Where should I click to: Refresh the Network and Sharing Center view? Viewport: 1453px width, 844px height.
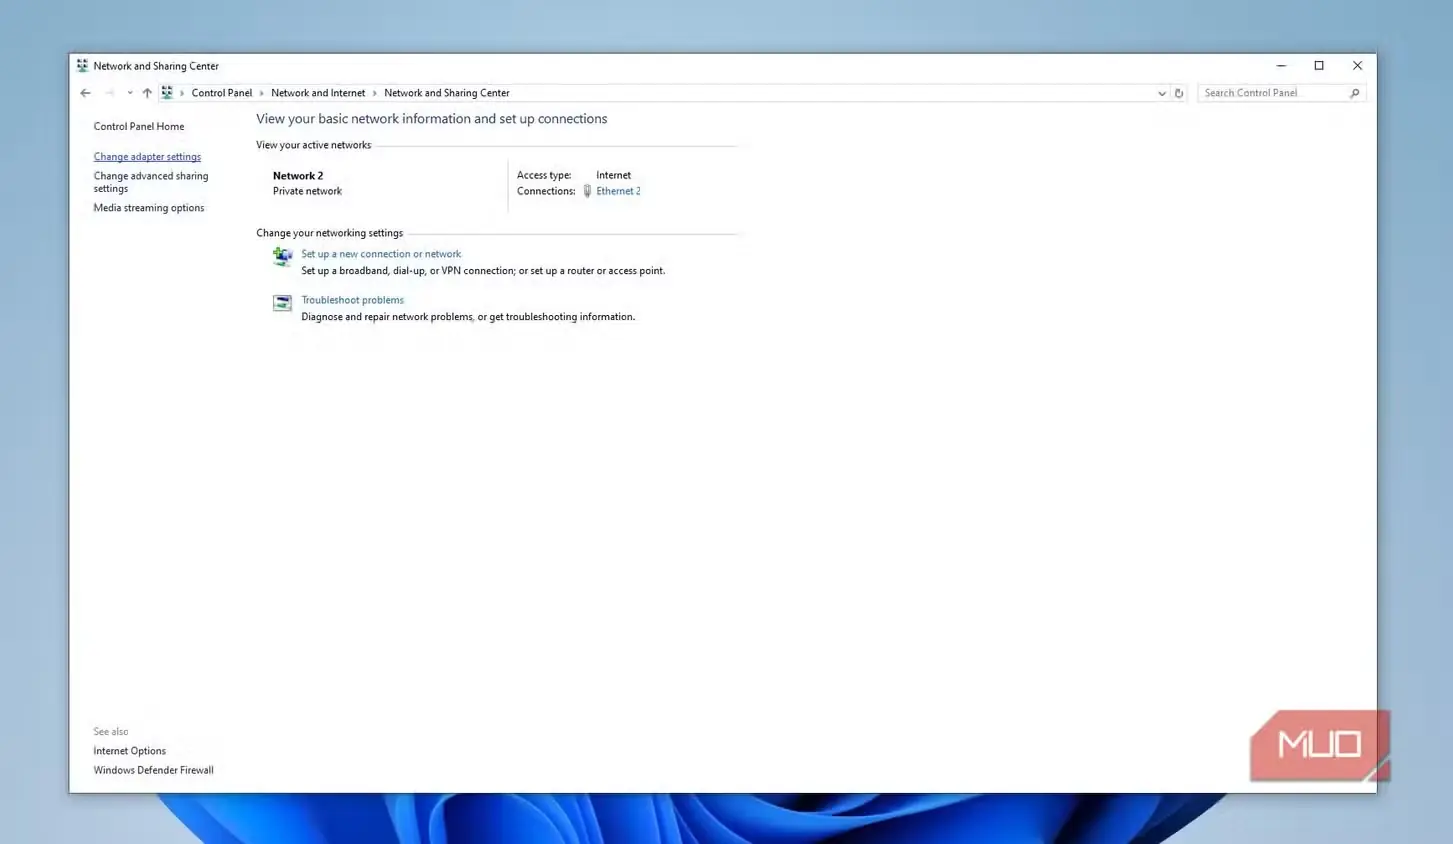(1179, 93)
